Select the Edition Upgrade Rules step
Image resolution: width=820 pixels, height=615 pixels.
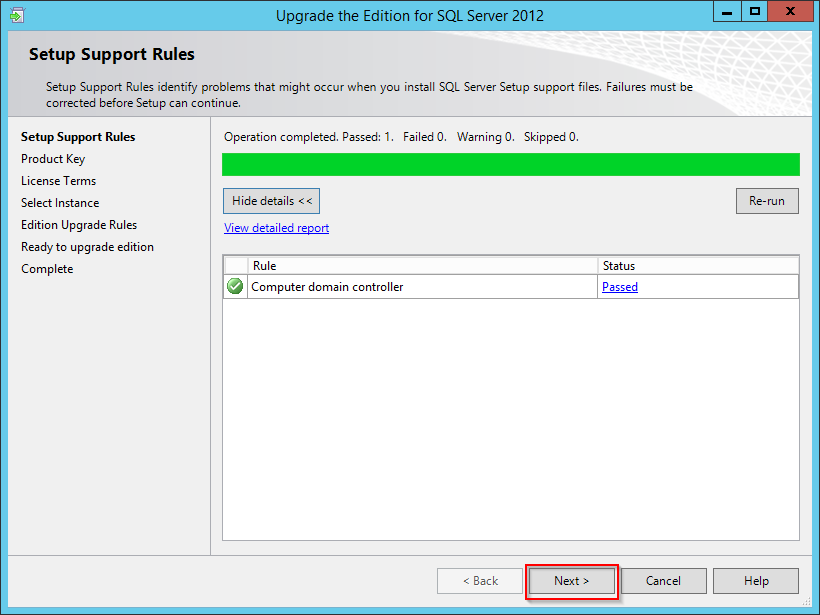pyautogui.click(x=79, y=225)
